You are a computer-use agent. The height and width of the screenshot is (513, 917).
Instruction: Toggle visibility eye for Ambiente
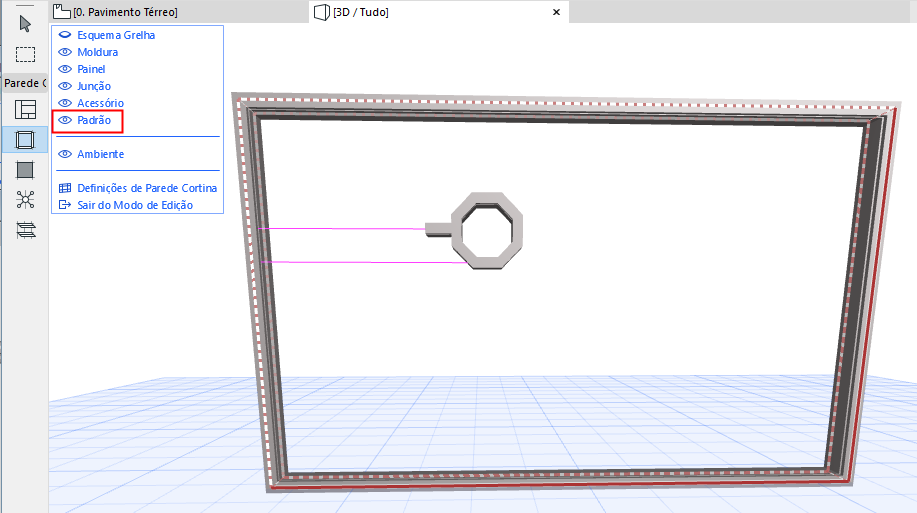(x=65, y=154)
